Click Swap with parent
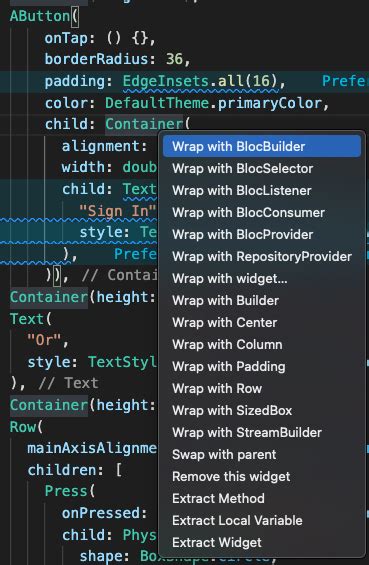The width and height of the screenshot is (369, 565). coord(262,454)
